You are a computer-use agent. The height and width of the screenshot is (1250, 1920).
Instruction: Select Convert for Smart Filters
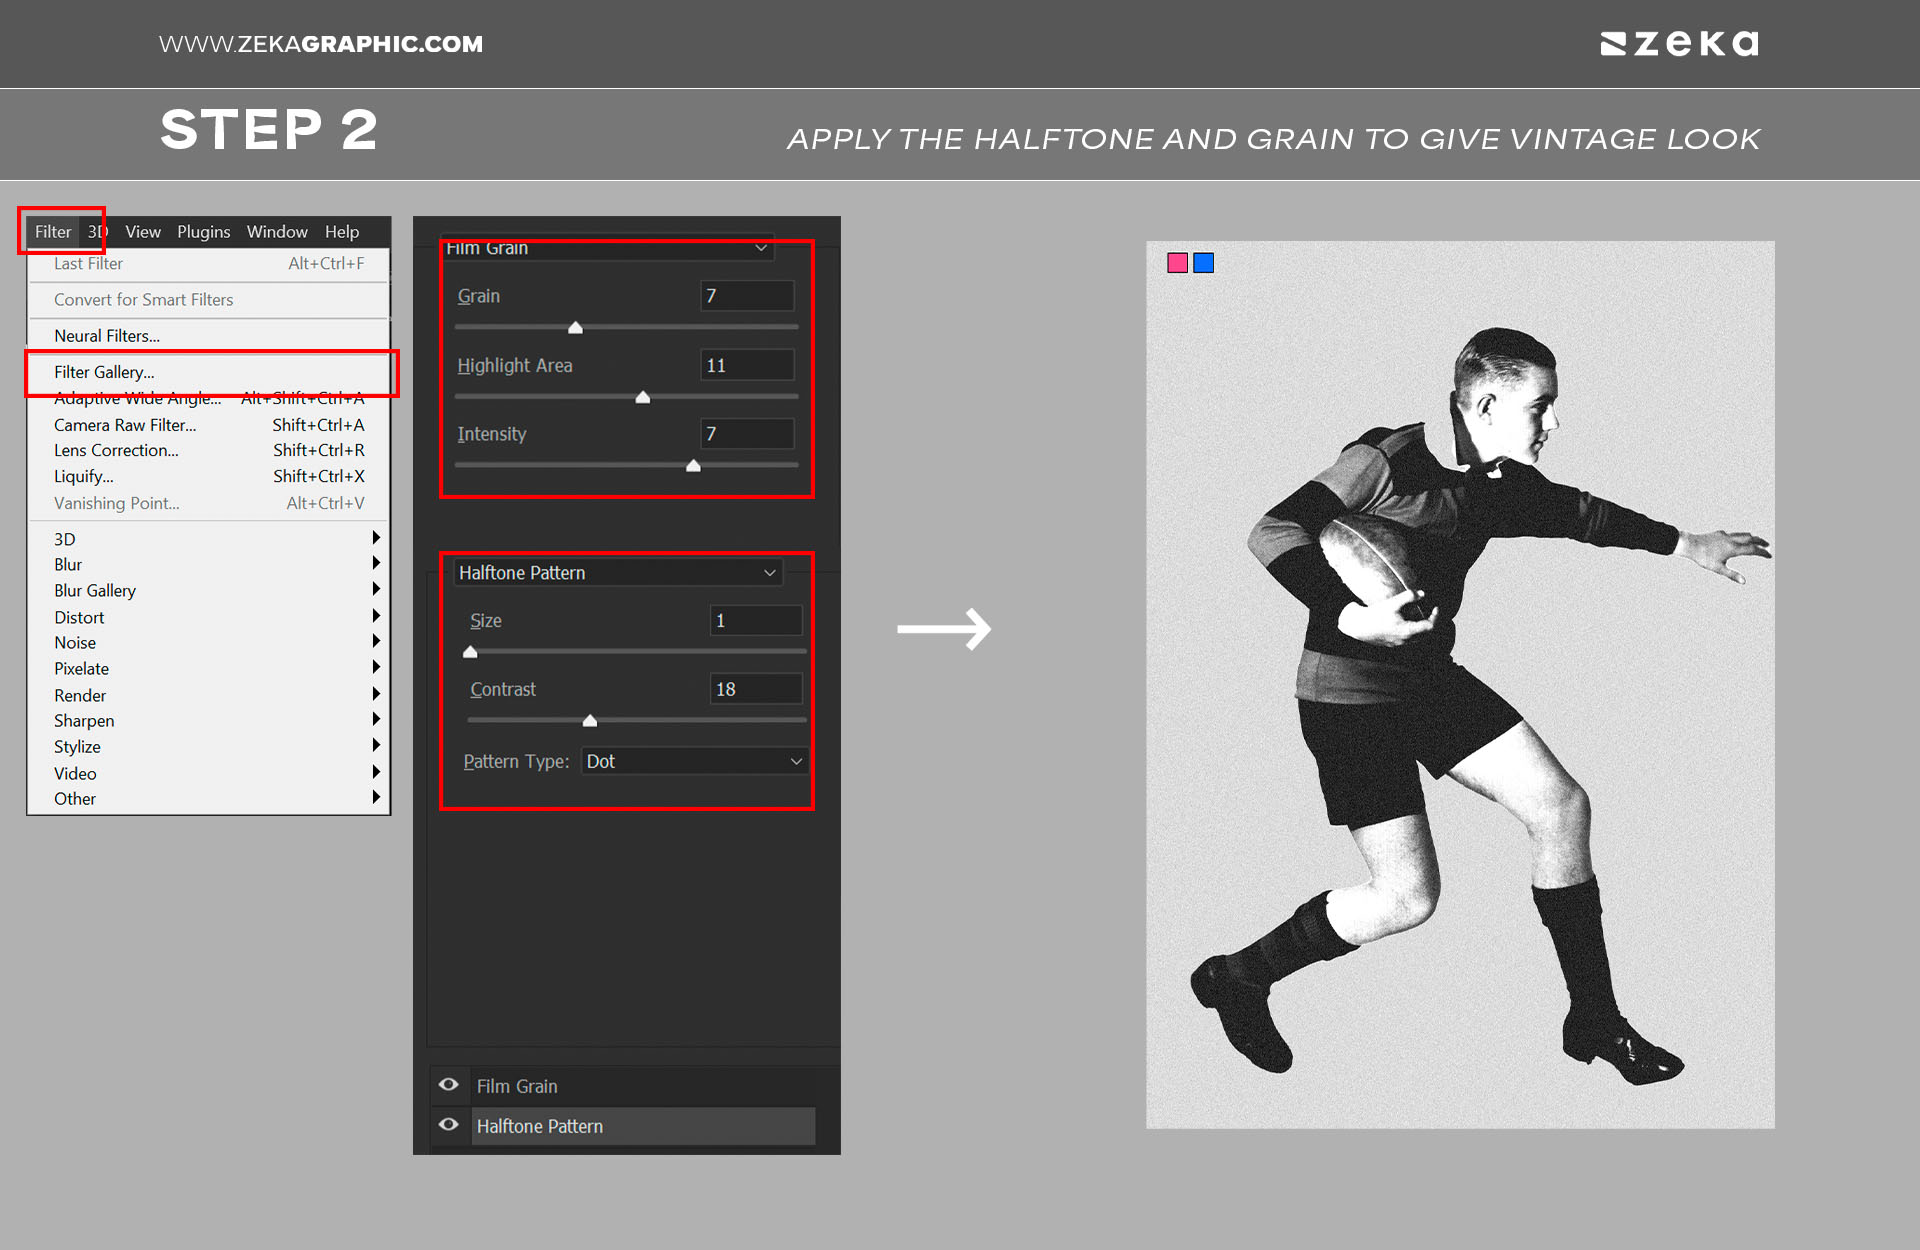pos(143,299)
